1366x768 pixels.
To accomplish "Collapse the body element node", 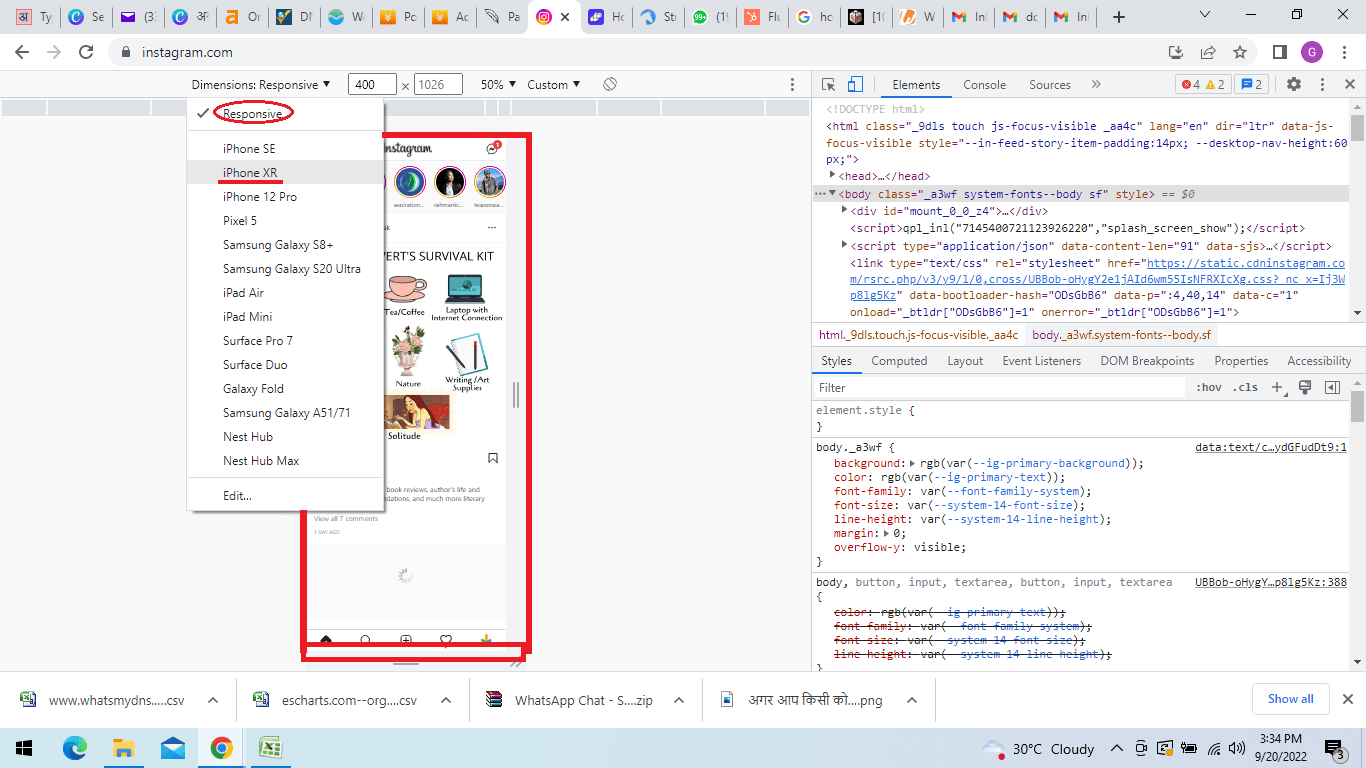I will tap(832, 194).
